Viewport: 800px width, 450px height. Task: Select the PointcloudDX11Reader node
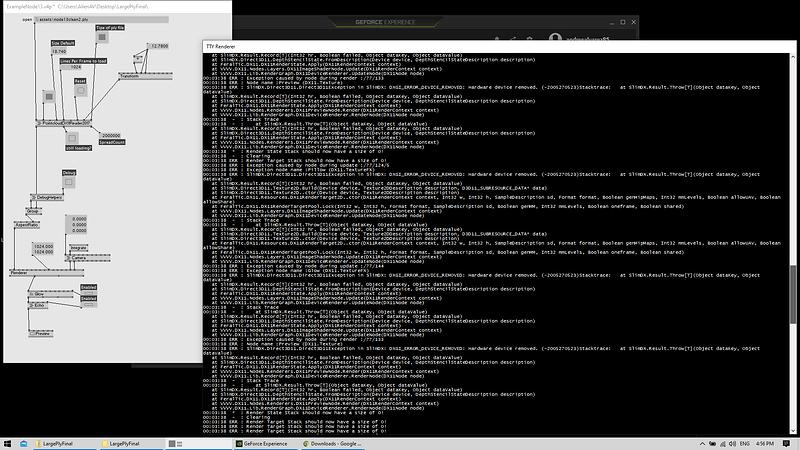coord(63,123)
